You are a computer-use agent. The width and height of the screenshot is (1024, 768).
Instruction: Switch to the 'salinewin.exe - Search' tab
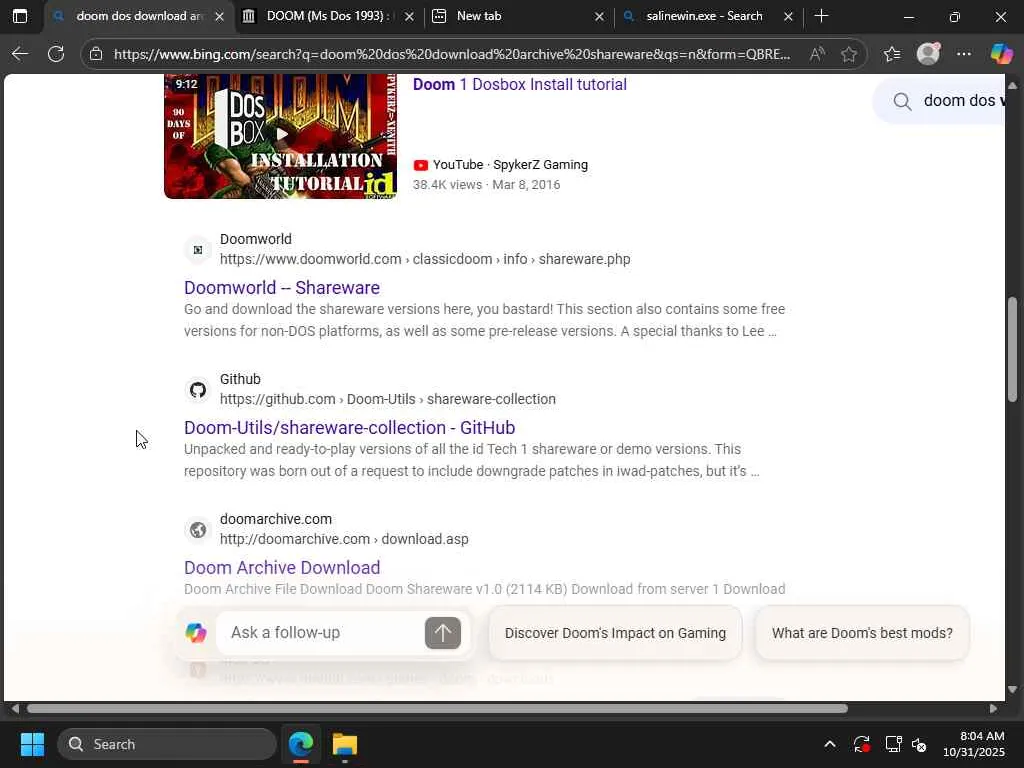tap(705, 16)
